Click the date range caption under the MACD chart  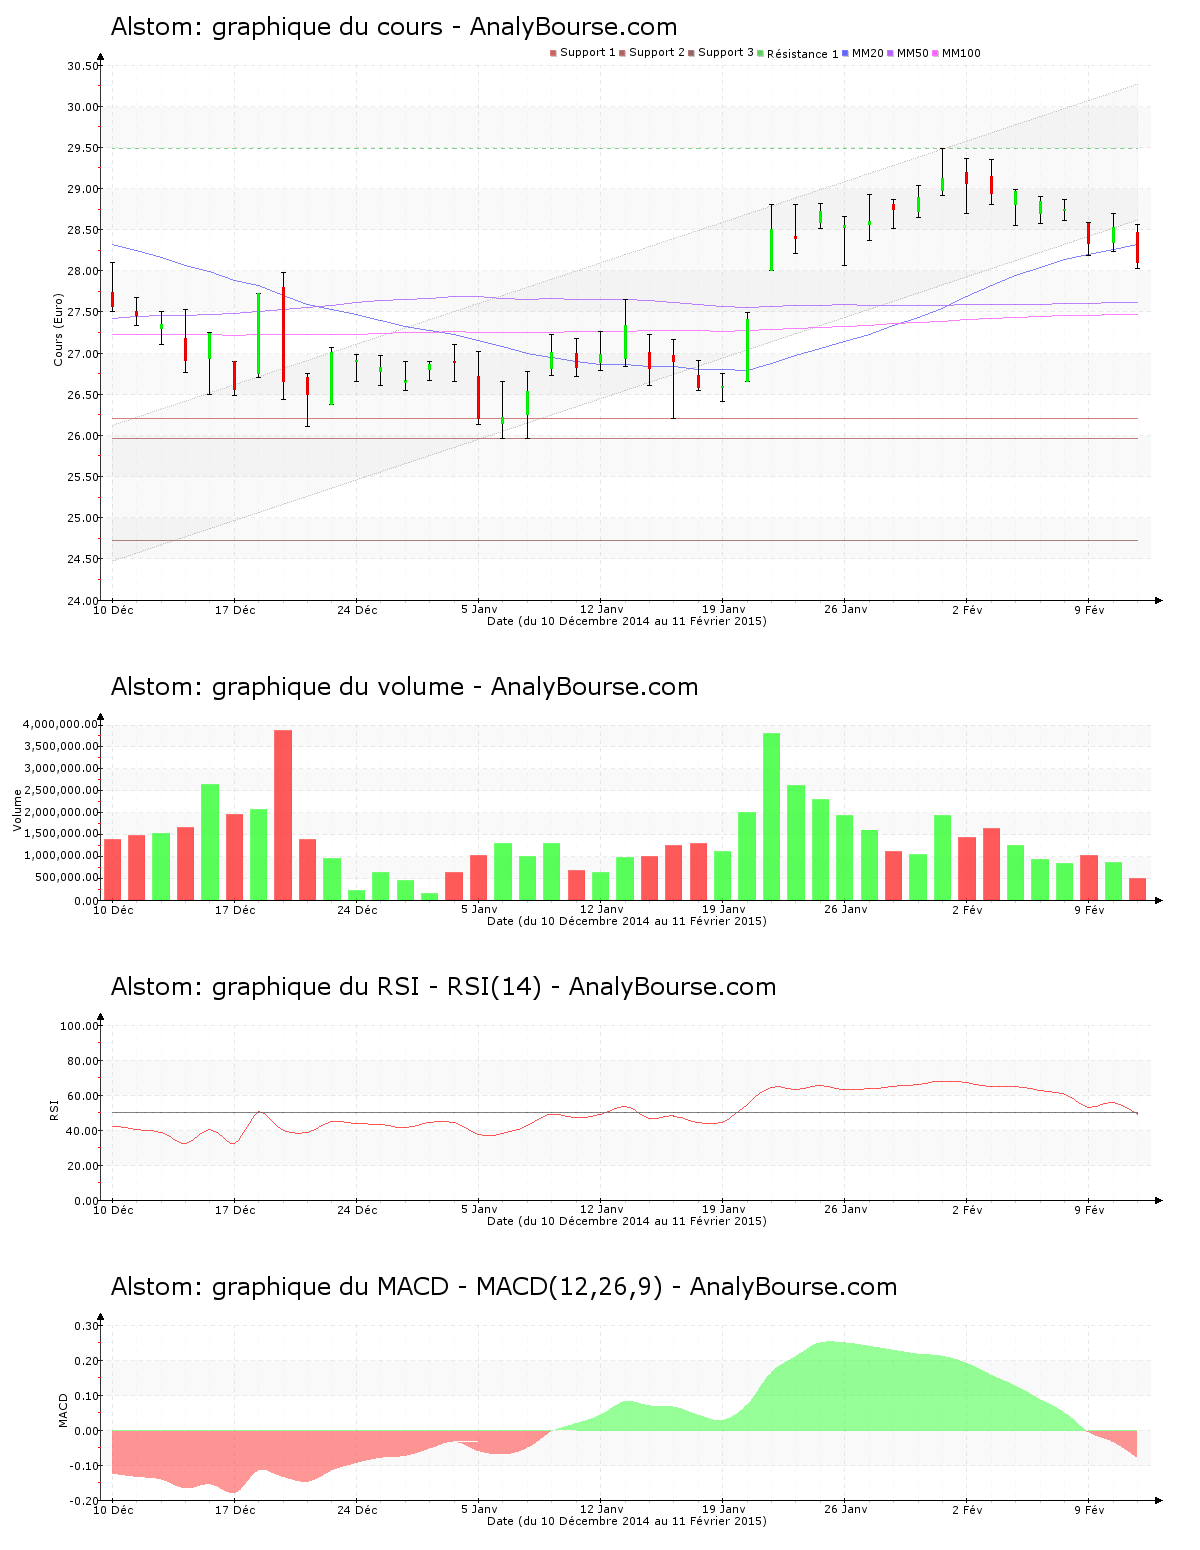pyautogui.click(x=627, y=1521)
